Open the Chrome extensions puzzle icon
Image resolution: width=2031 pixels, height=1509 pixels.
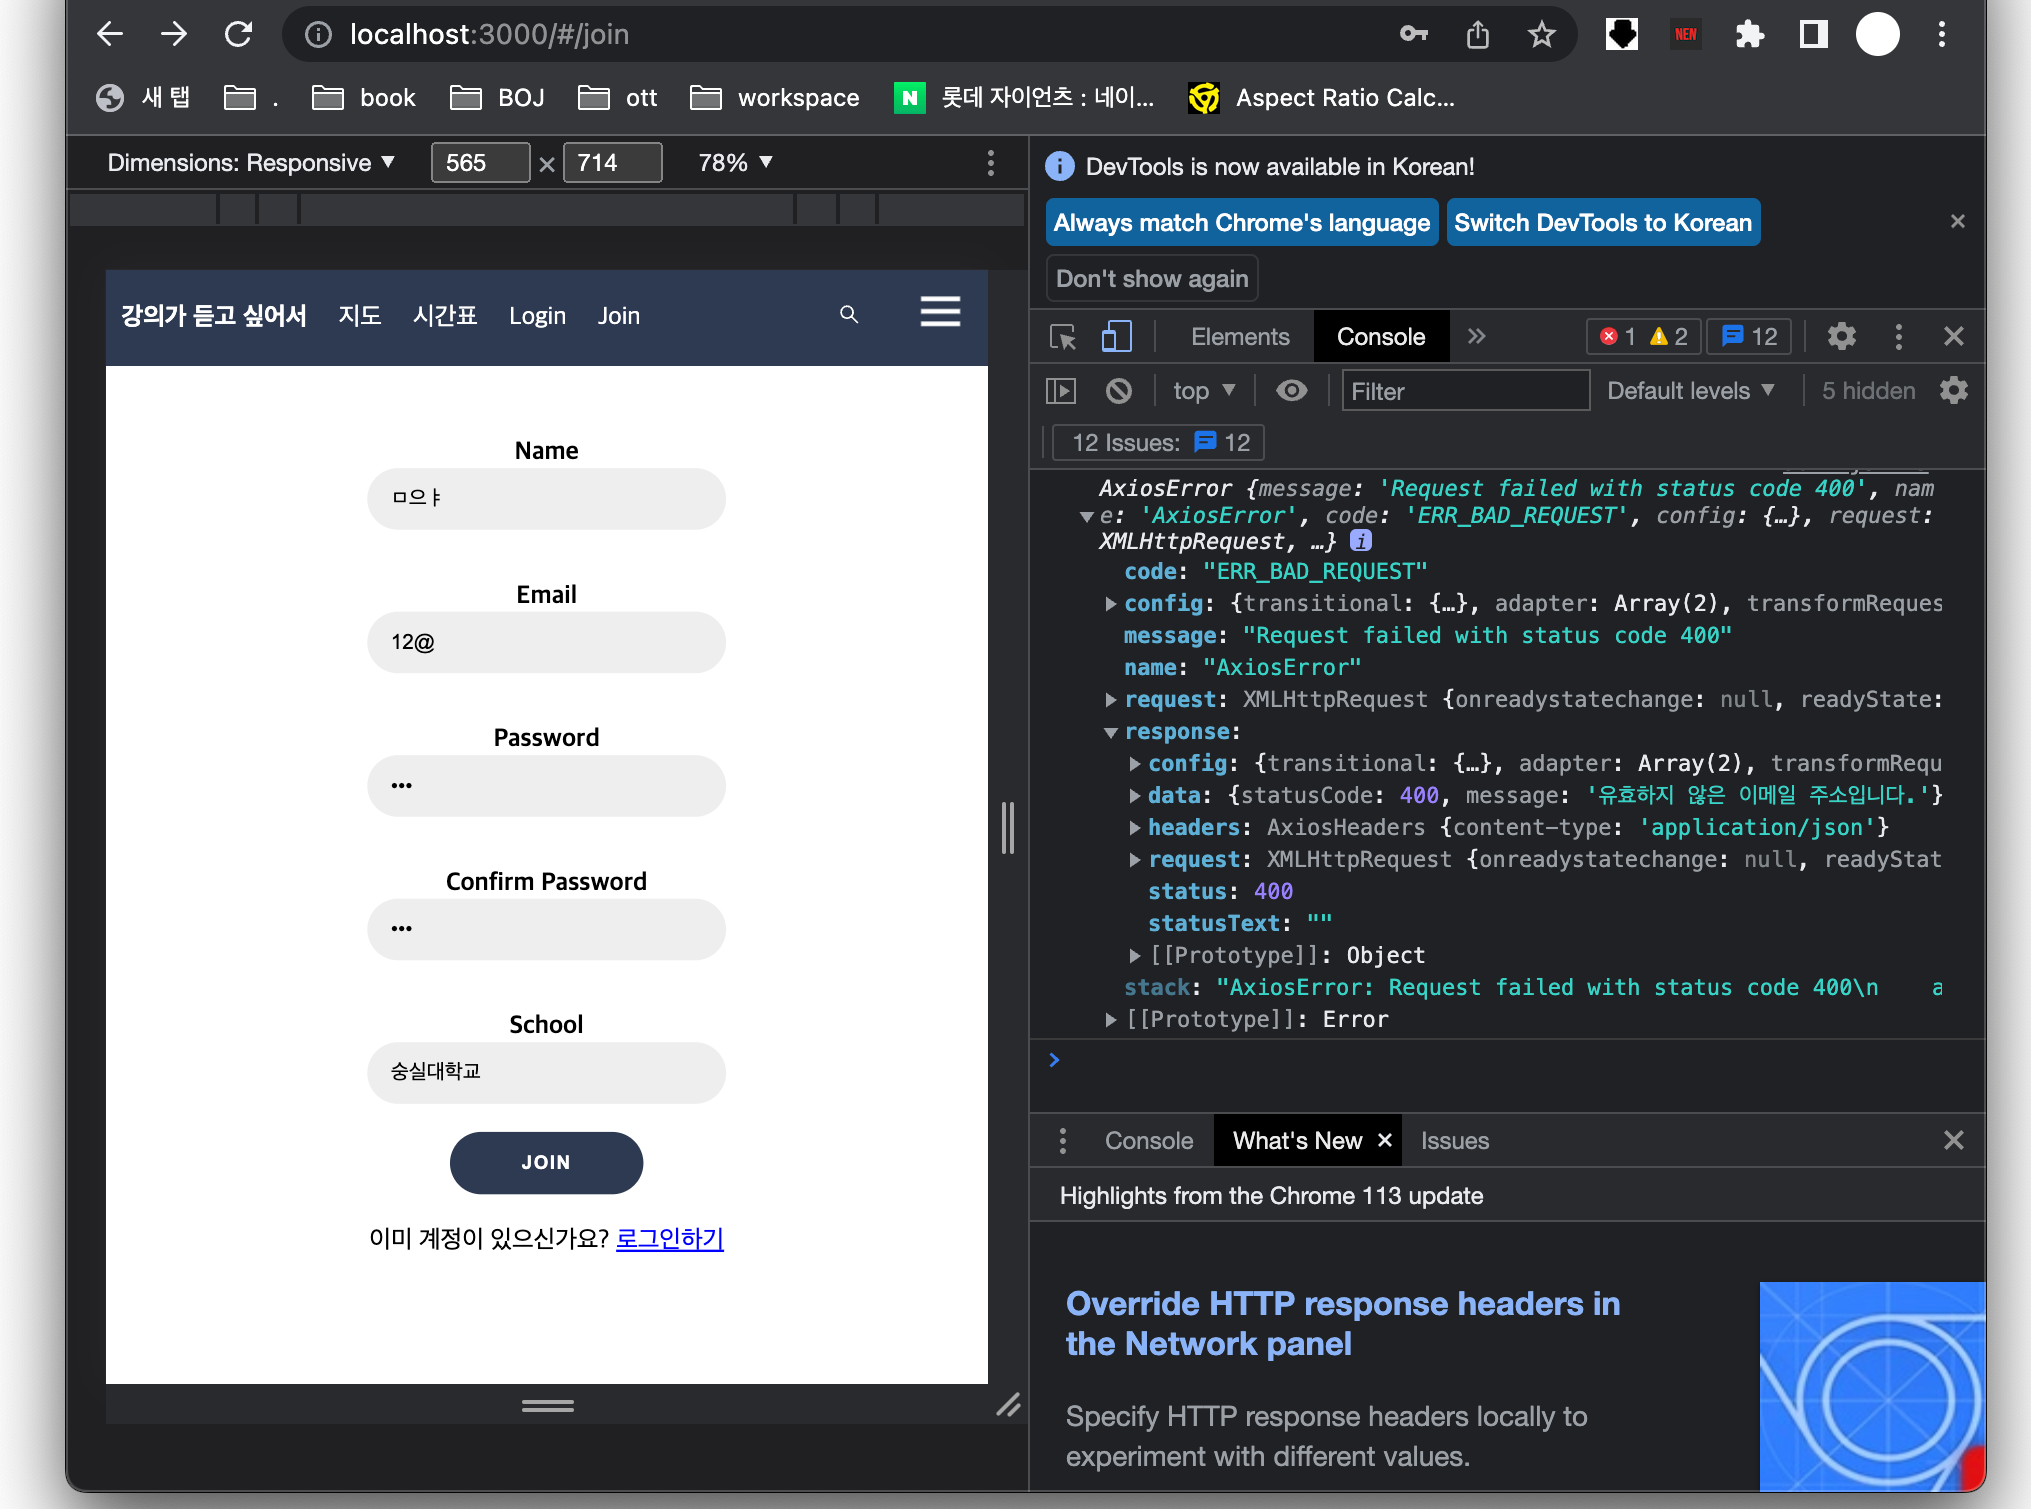coord(1749,35)
